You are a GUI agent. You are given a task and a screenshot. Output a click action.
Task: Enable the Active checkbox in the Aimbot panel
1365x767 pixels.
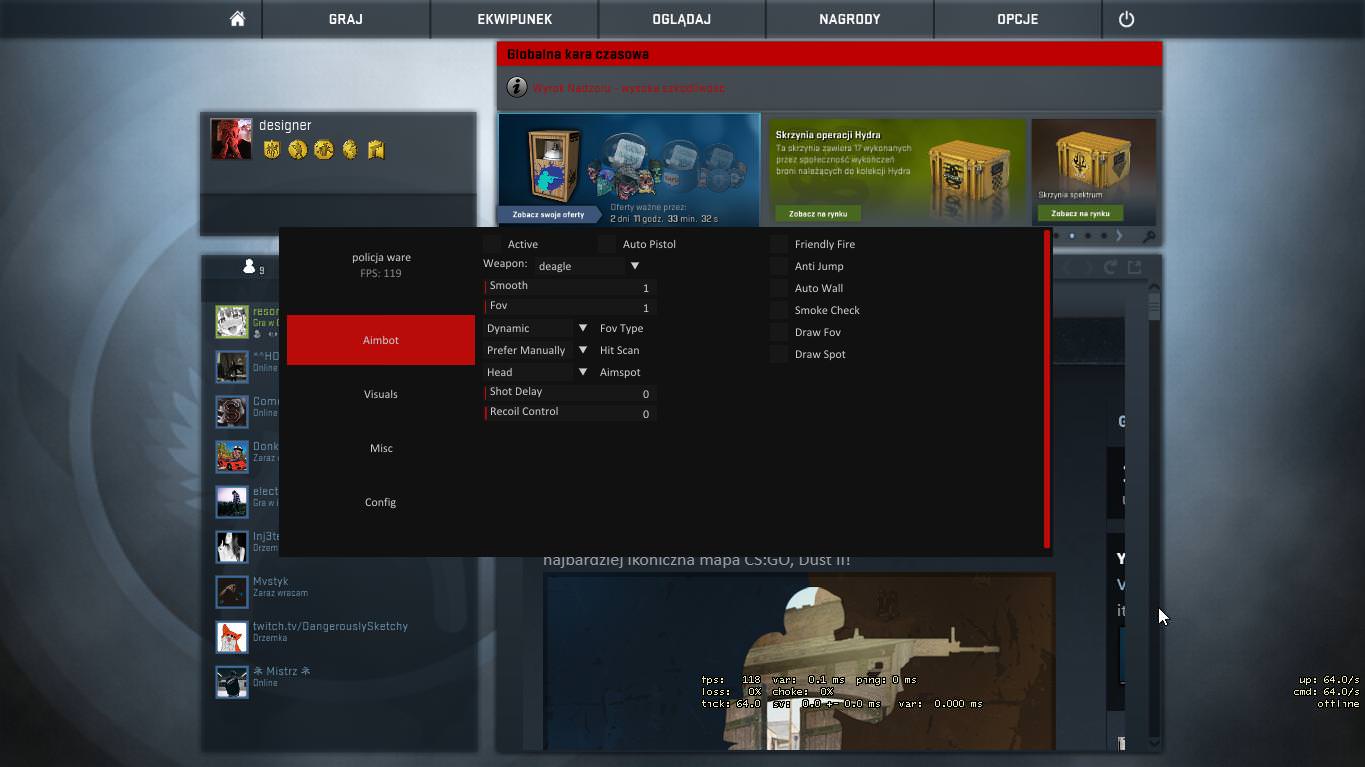coord(491,243)
